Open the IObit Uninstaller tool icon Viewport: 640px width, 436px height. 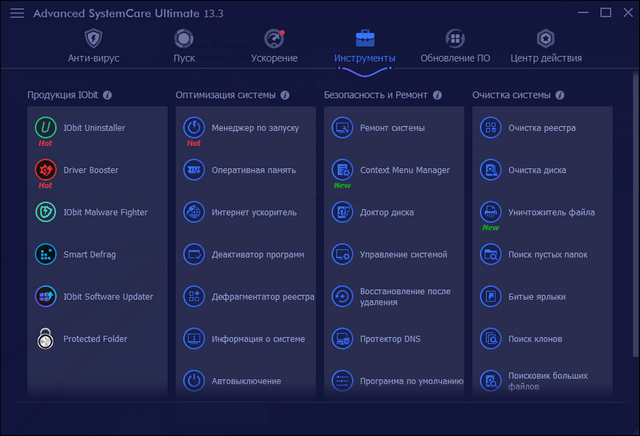[x=46, y=127]
